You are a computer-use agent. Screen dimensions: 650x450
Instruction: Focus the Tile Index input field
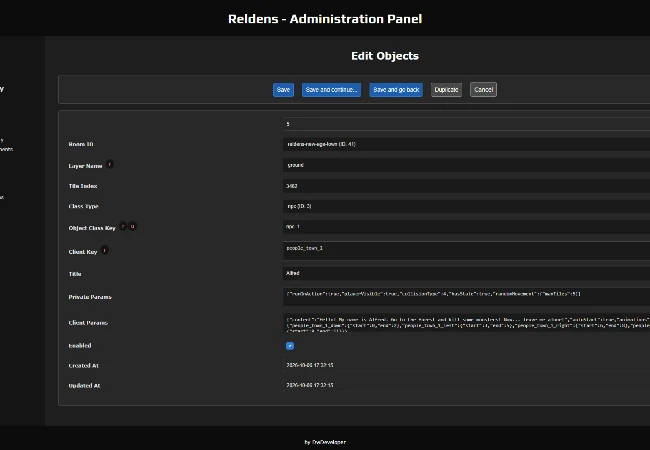[466, 186]
